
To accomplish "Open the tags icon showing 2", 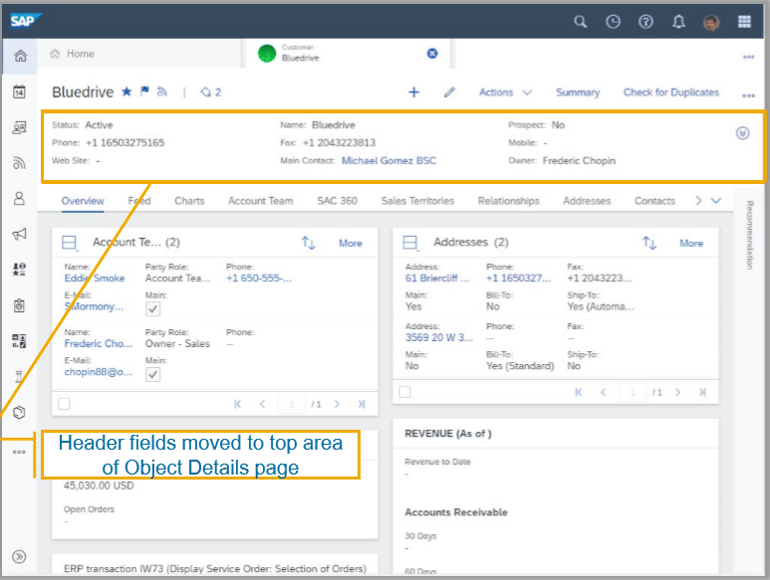I will point(211,92).
